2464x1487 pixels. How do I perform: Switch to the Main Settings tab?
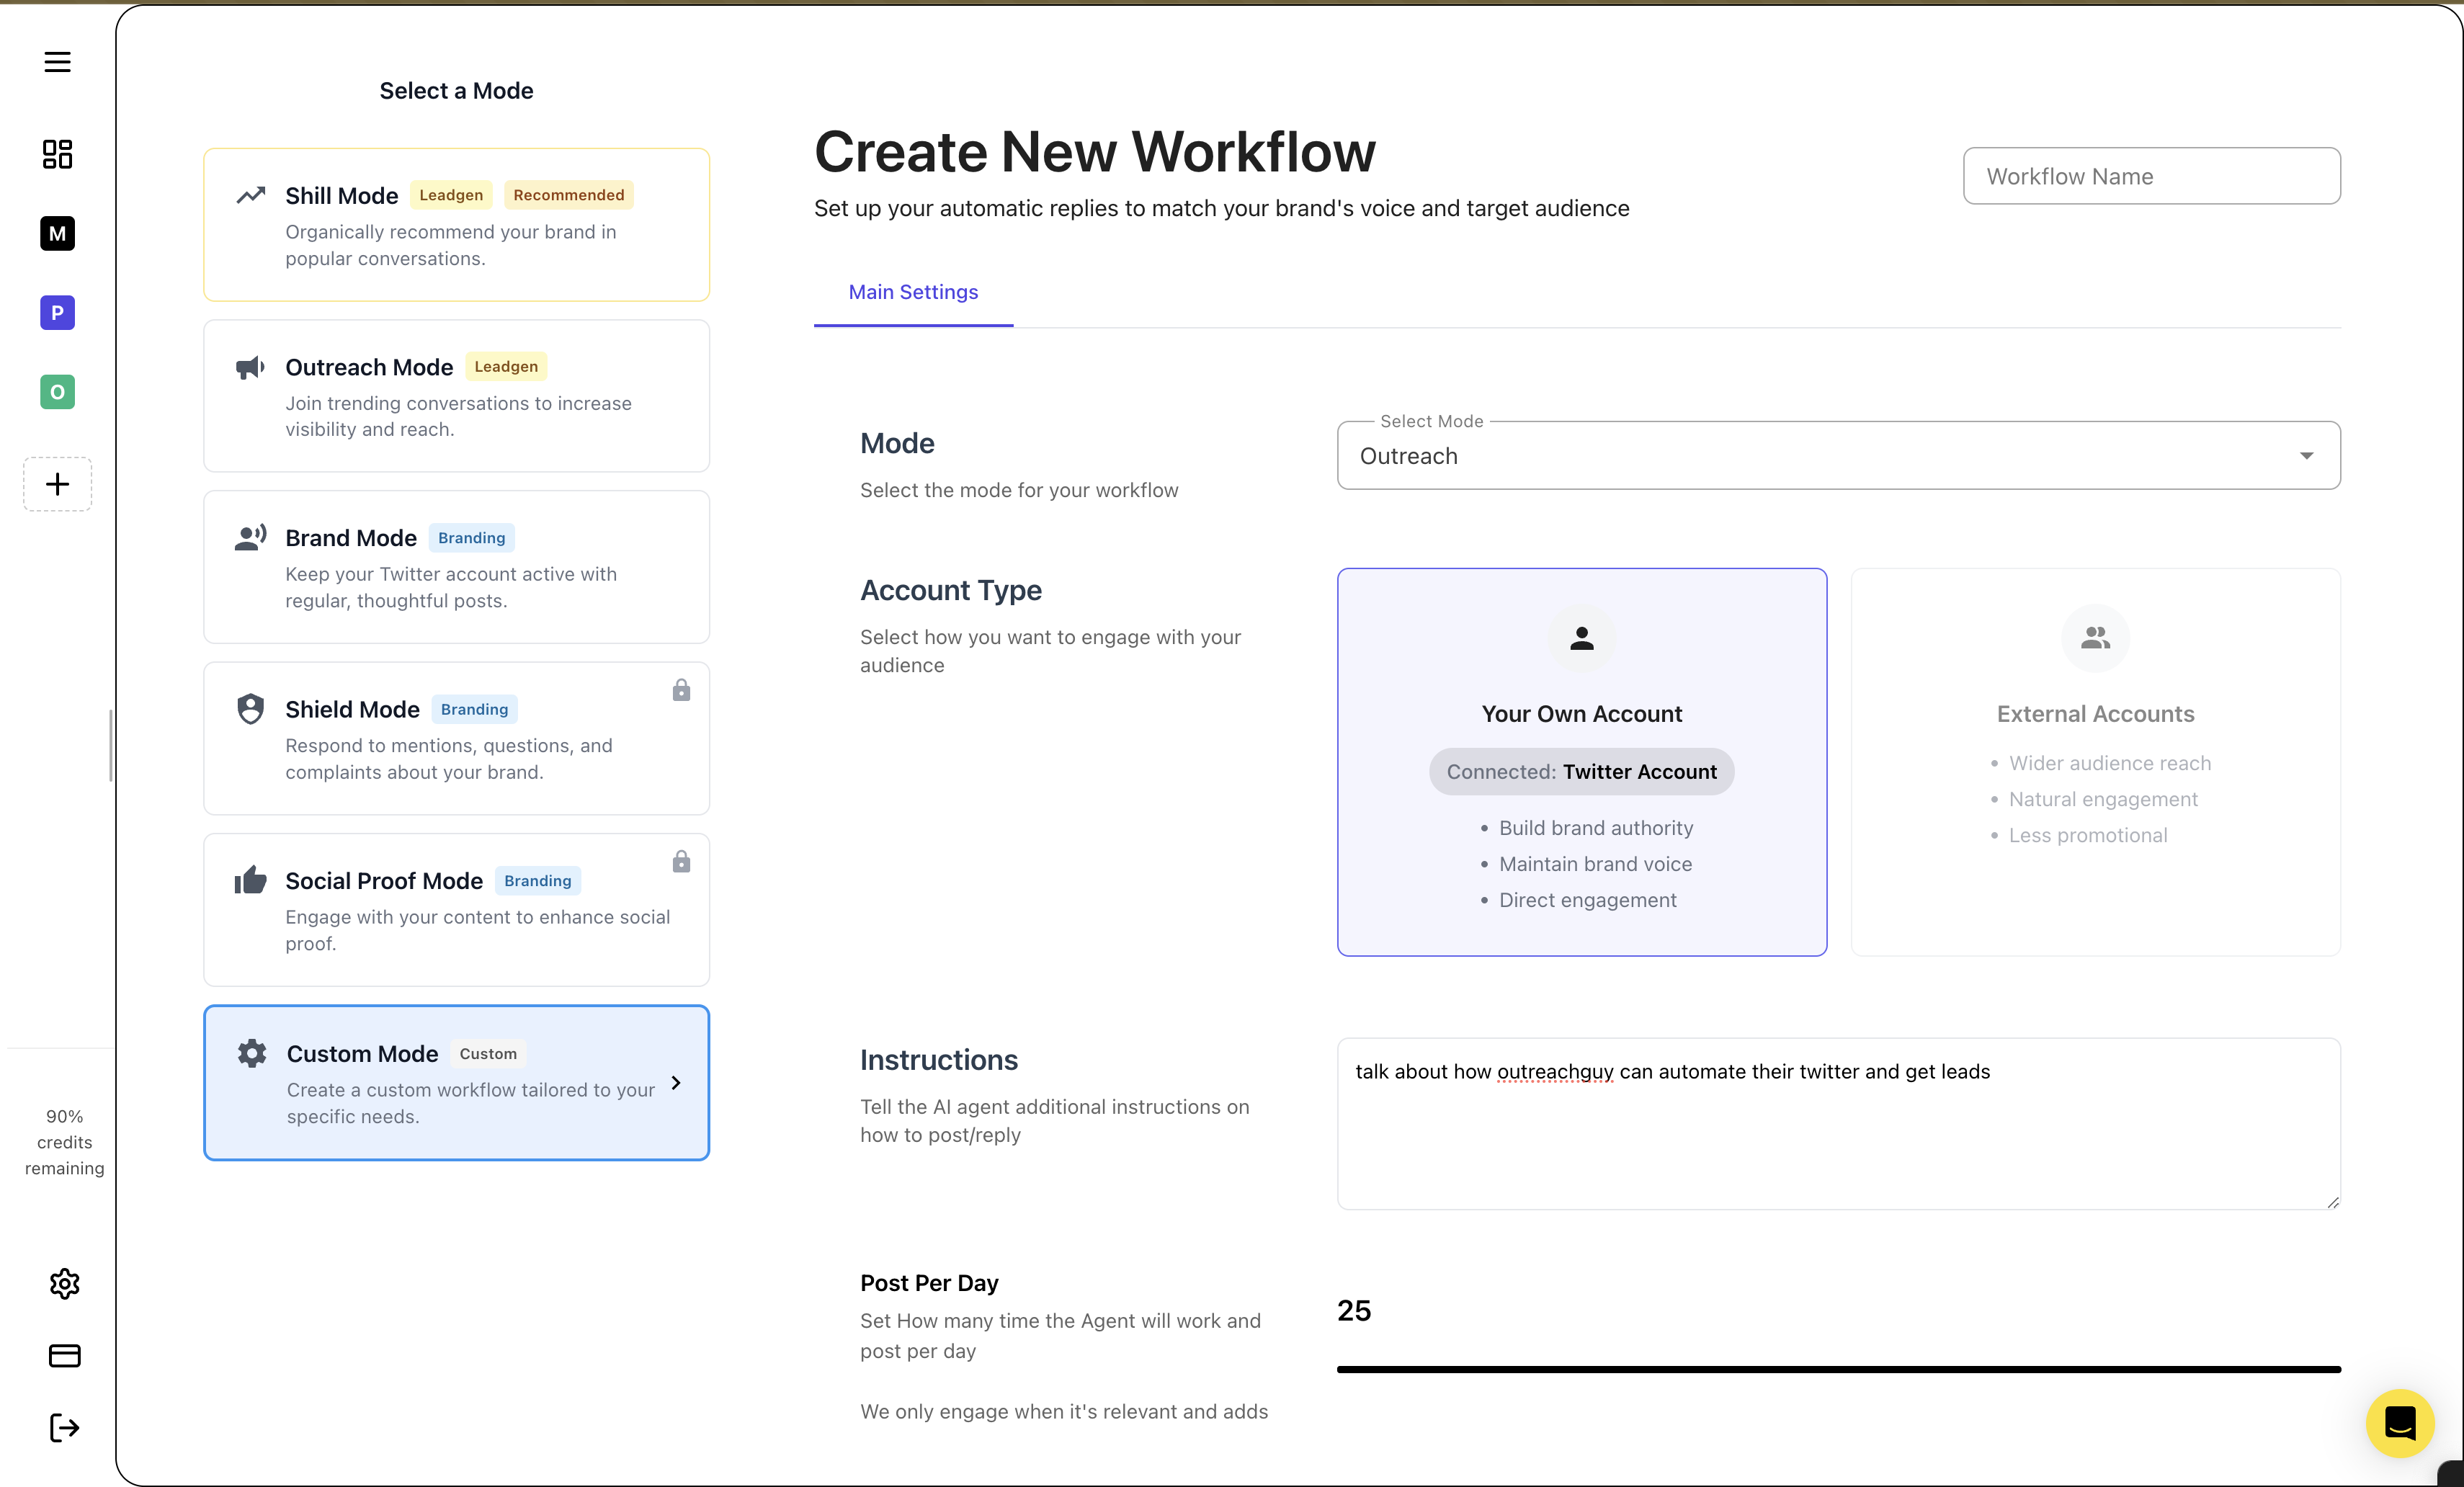pyautogui.click(x=913, y=292)
